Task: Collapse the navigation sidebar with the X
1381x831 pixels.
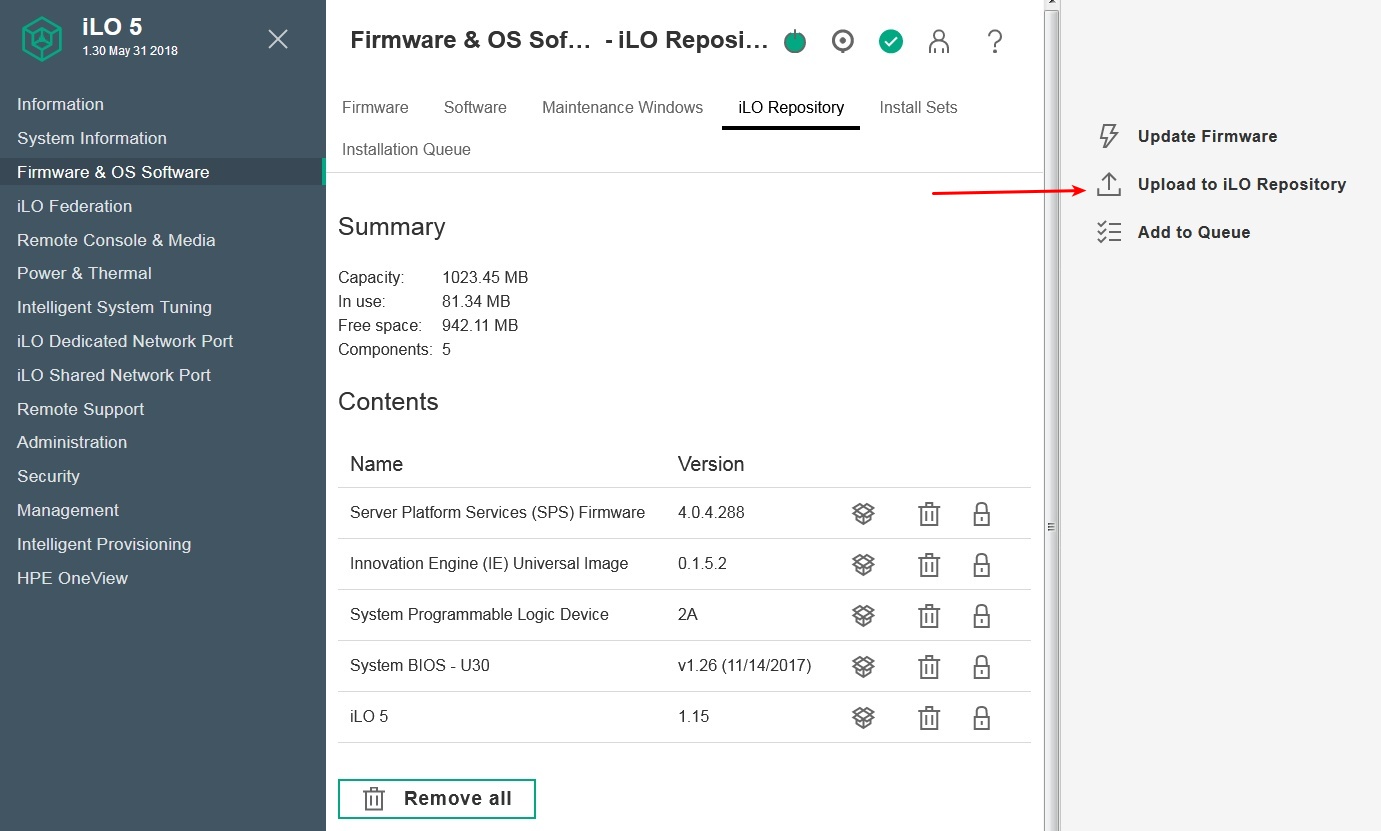Action: click(x=277, y=38)
